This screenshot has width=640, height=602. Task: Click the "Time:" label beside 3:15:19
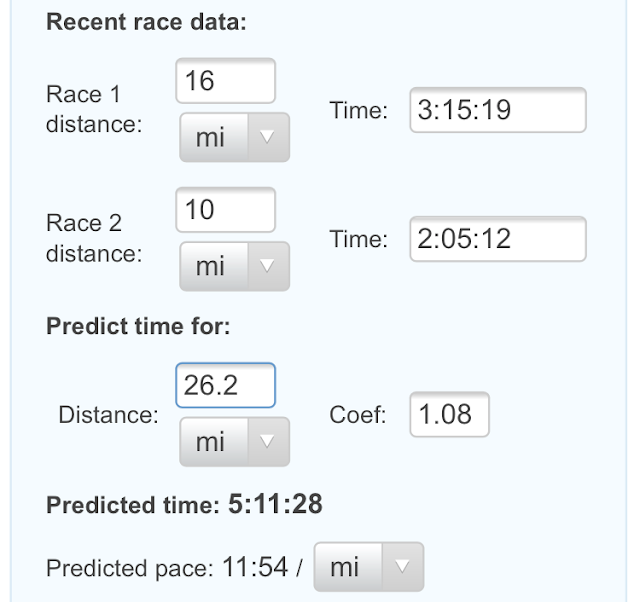coord(358,111)
